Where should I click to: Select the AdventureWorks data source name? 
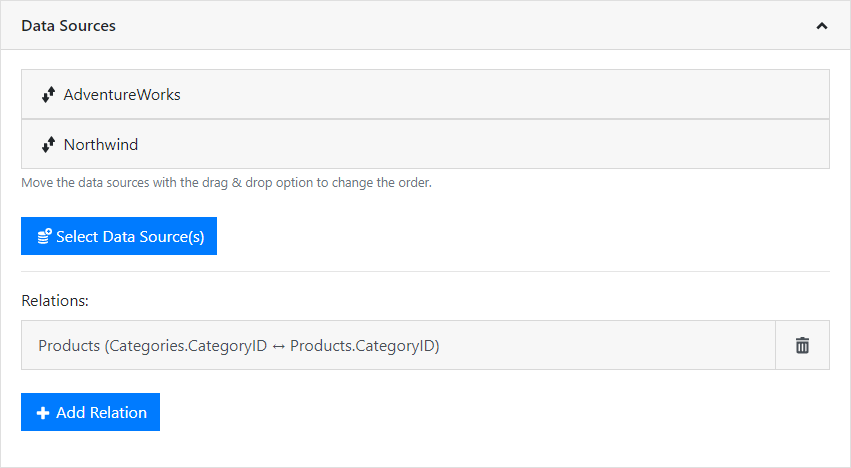point(122,95)
